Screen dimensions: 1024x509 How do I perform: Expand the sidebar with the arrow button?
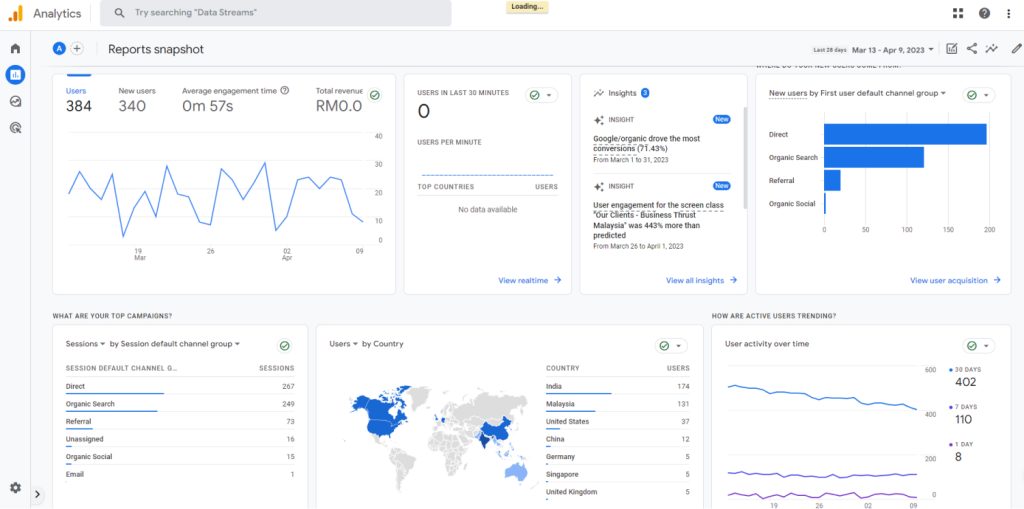[x=37, y=495]
